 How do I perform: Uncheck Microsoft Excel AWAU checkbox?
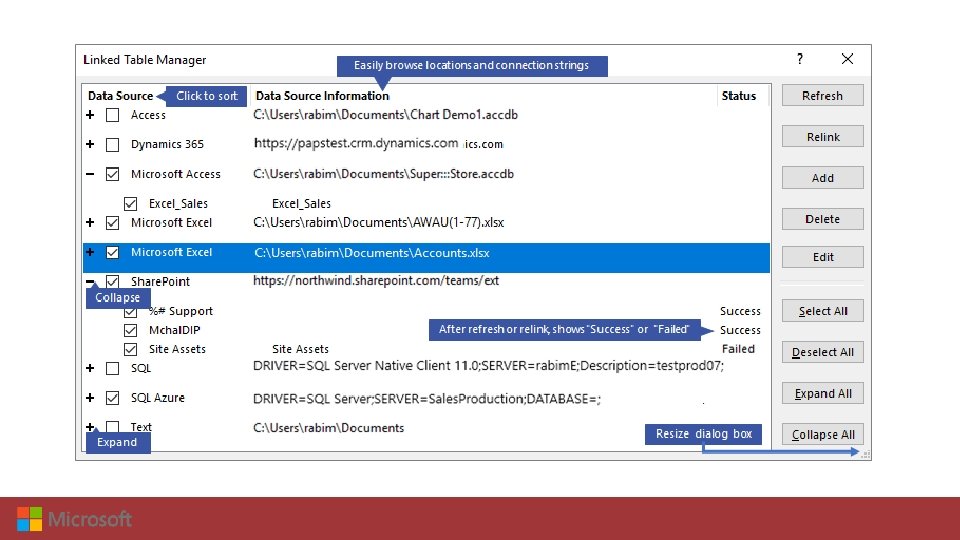click(112, 223)
